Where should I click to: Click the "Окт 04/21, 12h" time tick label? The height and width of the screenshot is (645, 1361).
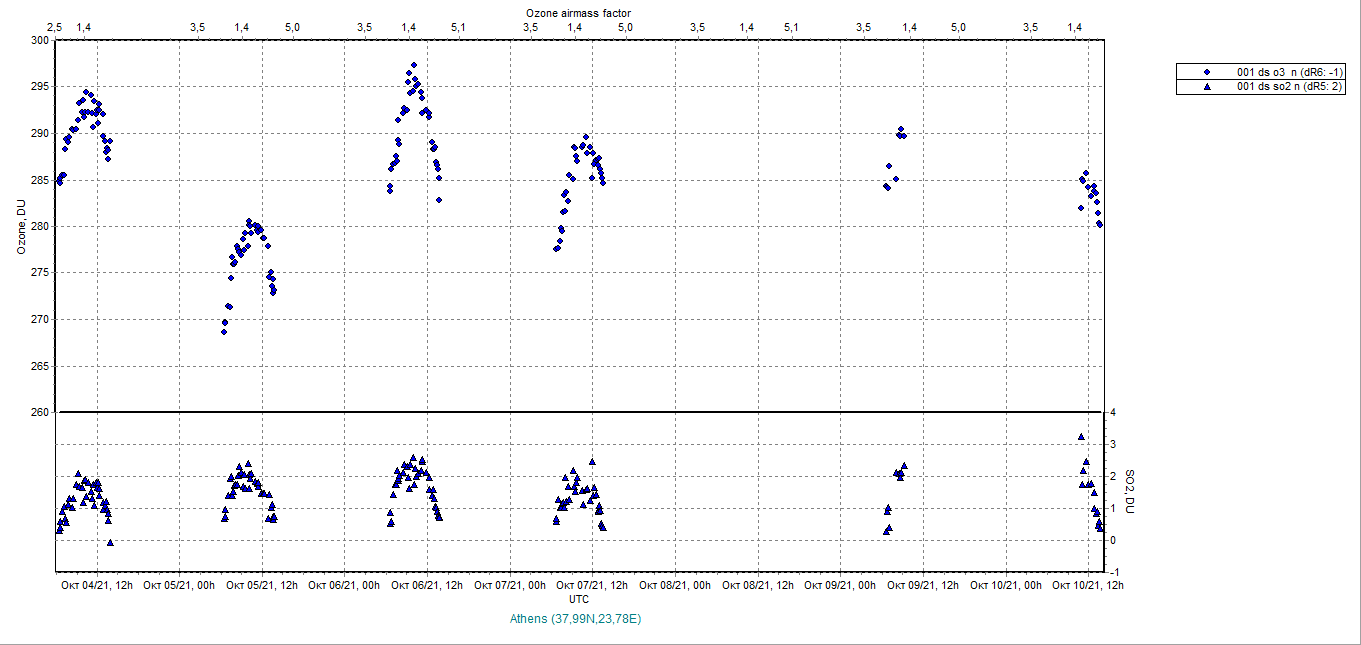pos(97,585)
